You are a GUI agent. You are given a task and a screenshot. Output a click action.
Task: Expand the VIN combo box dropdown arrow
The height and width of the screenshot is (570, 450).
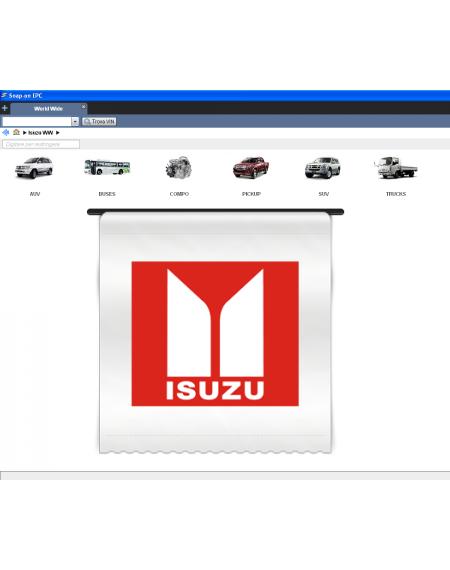[x=75, y=121]
